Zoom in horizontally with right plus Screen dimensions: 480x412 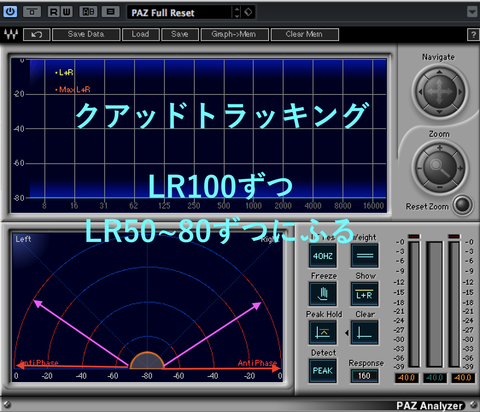[x=460, y=168]
